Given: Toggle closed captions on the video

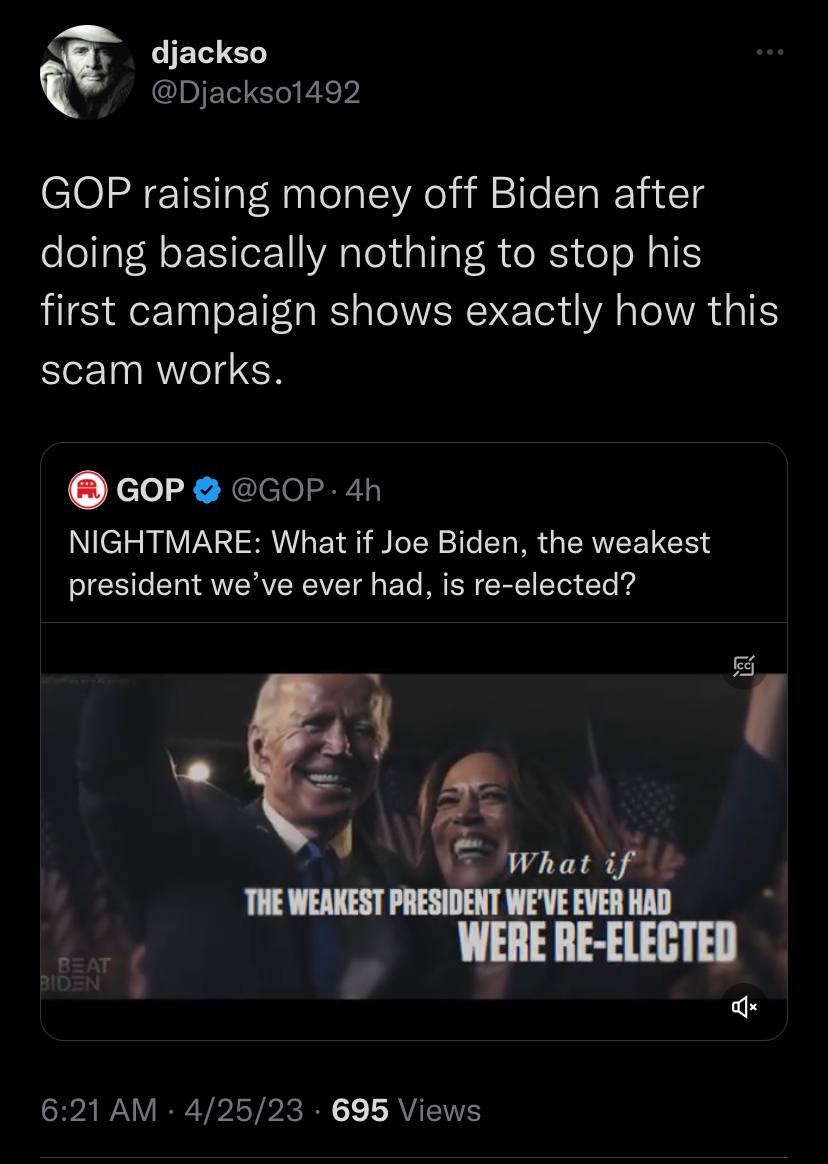Looking at the screenshot, I should pos(744,665).
